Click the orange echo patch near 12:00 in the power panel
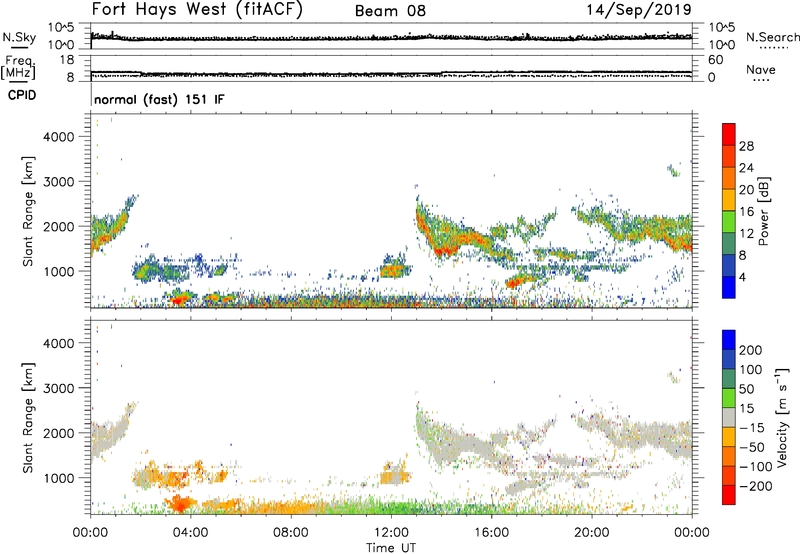 click(393, 270)
